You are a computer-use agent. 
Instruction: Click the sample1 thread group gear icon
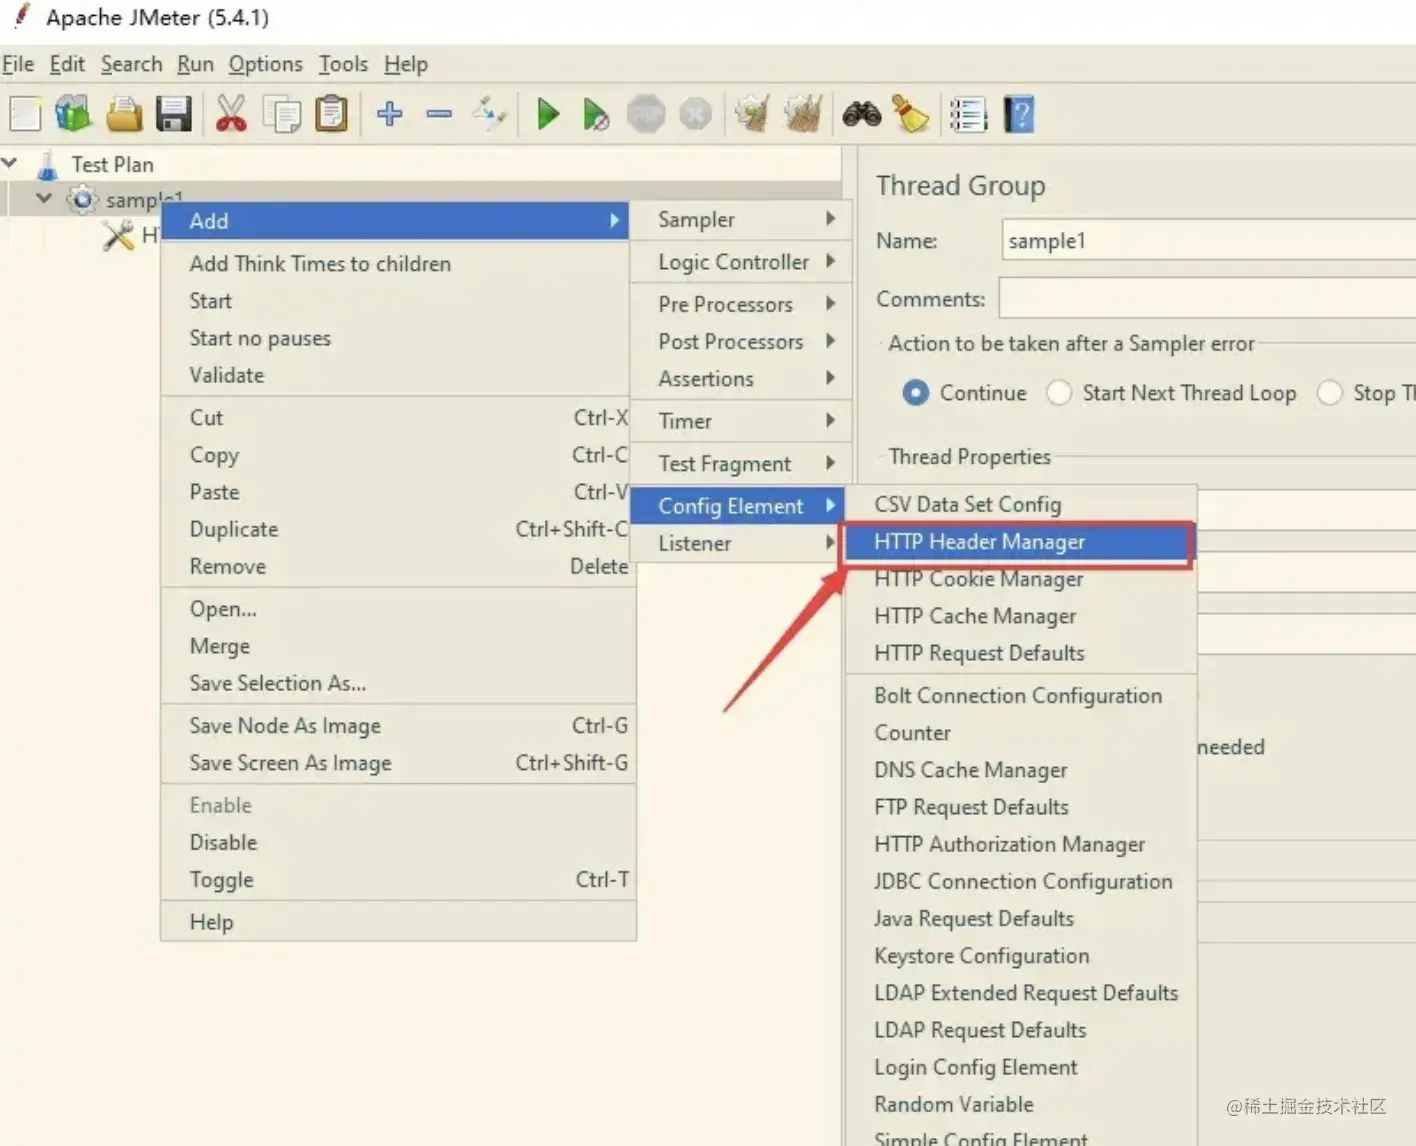coord(82,200)
